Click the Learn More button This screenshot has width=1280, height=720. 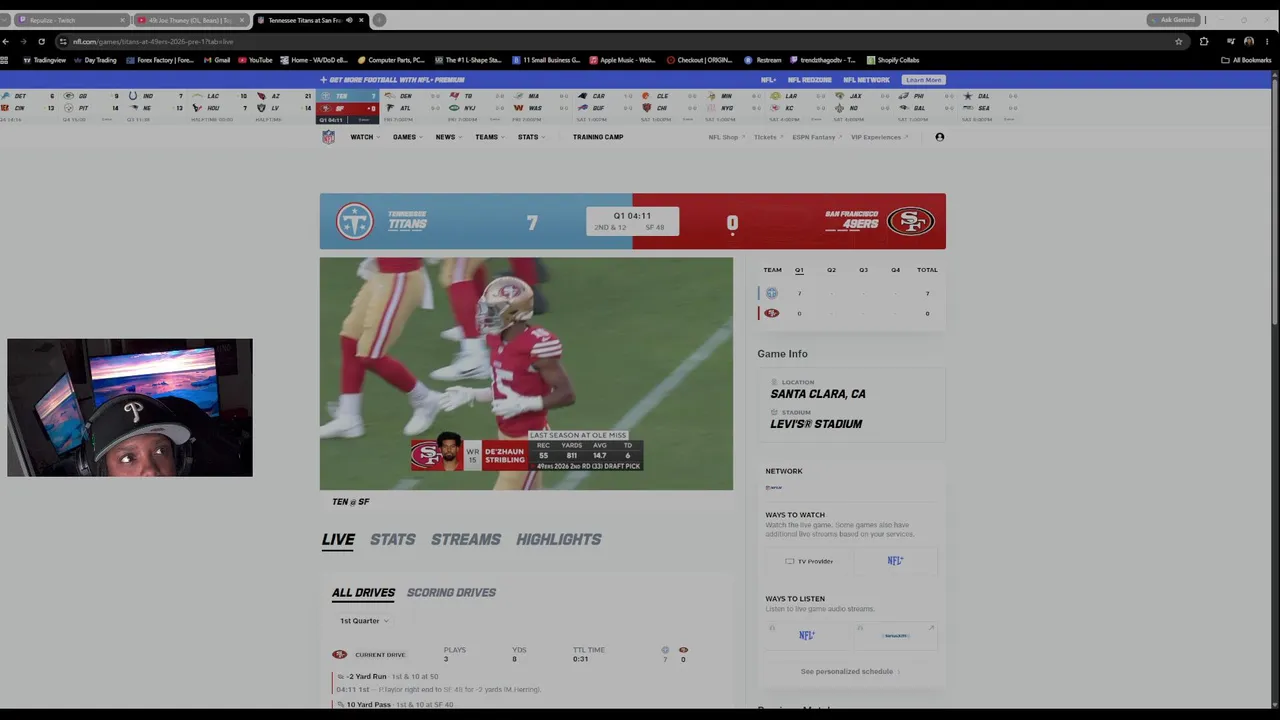point(923,80)
